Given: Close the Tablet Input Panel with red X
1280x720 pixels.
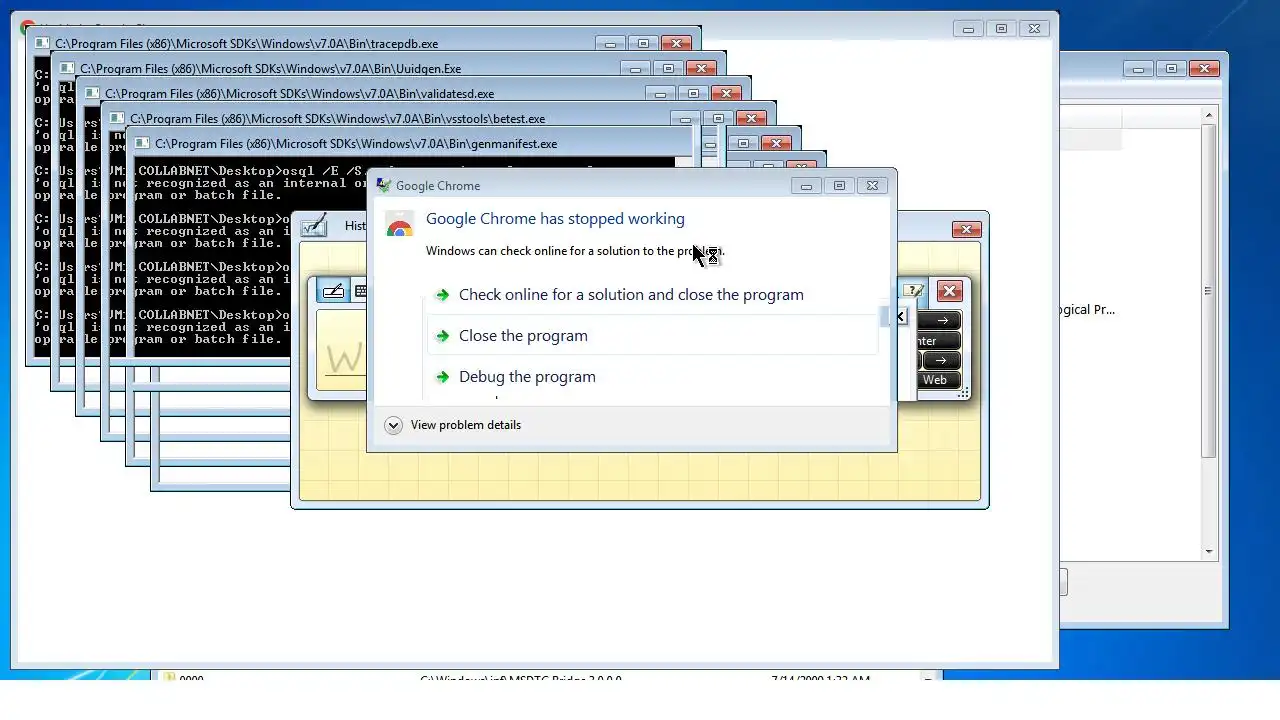Looking at the screenshot, I should pos(949,291).
